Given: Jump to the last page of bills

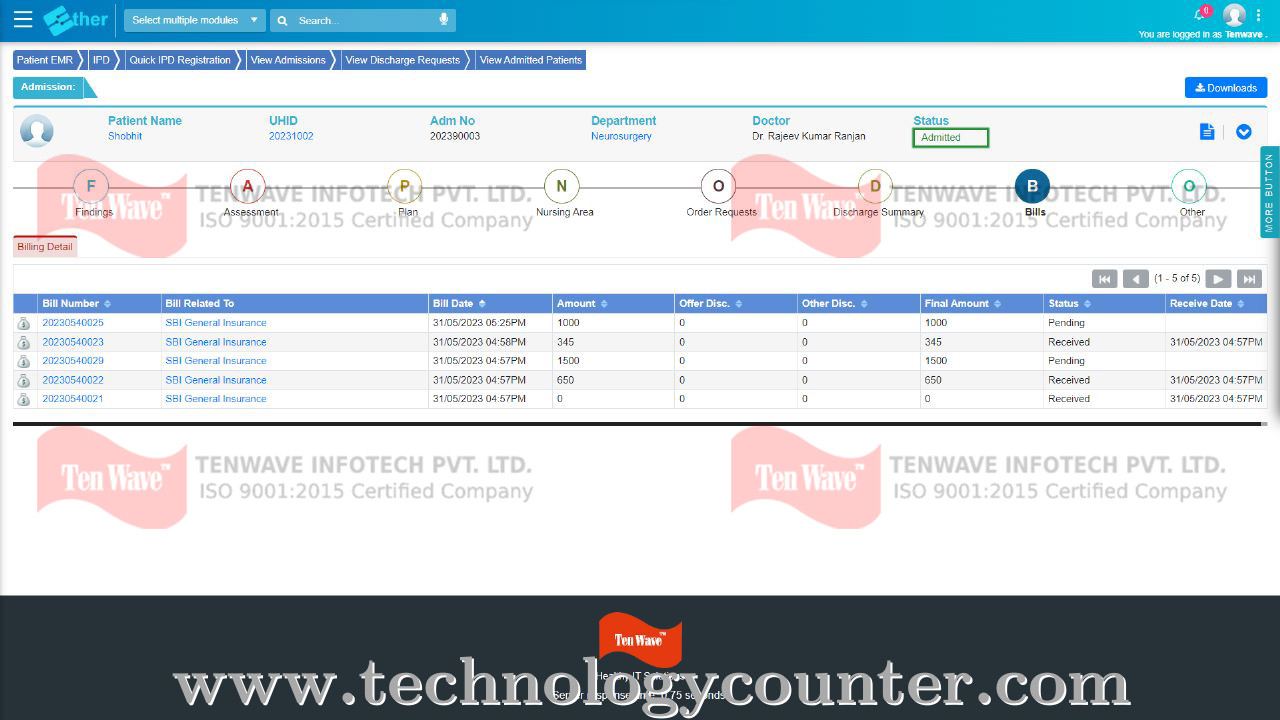Looking at the screenshot, I should 1249,279.
